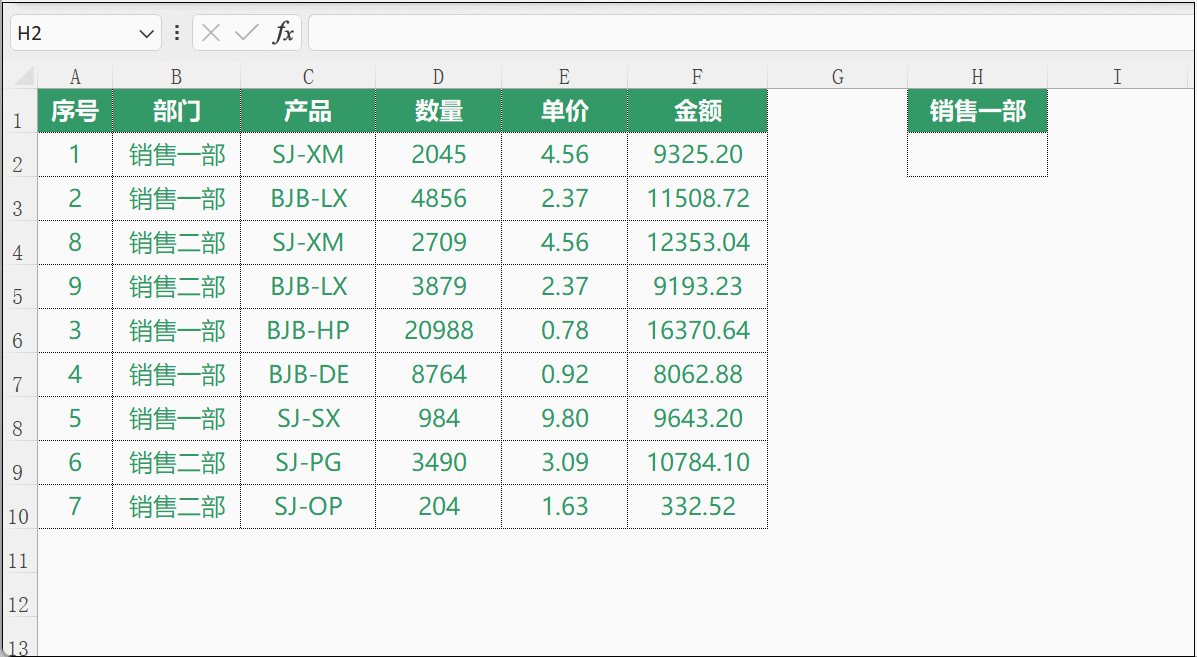
Task: Click the amount cell 8062.88
Action: 697,375
